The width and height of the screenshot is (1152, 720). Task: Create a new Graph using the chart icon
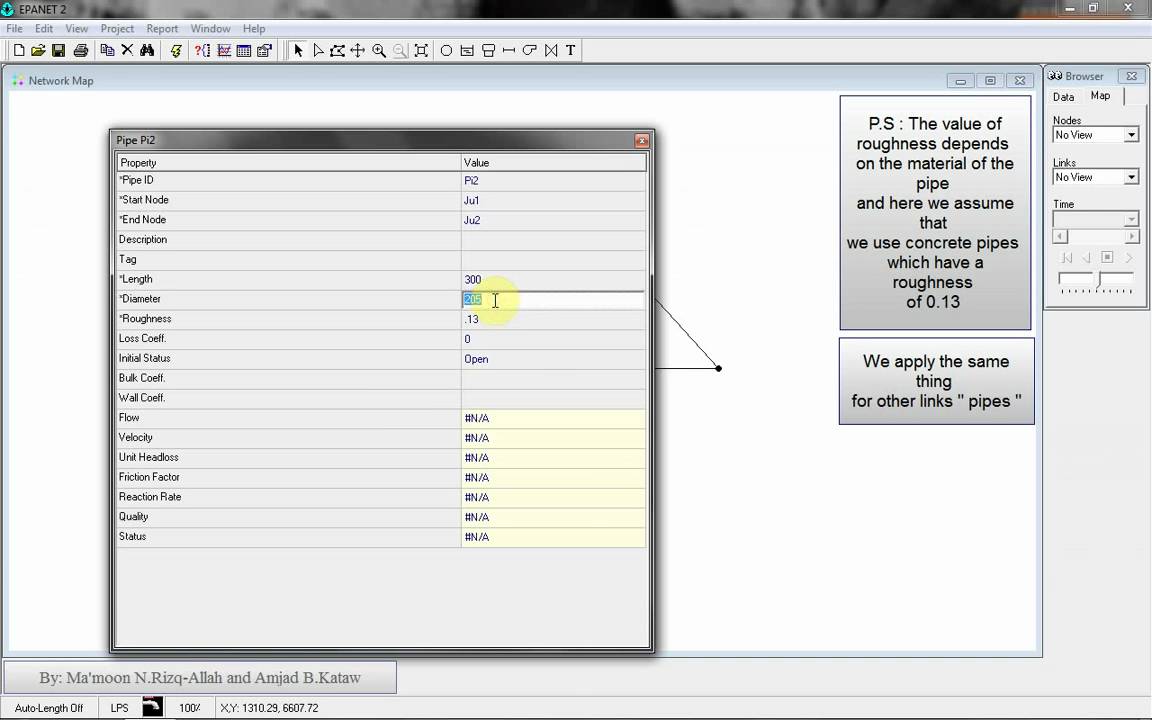click(x=224, y=51)
